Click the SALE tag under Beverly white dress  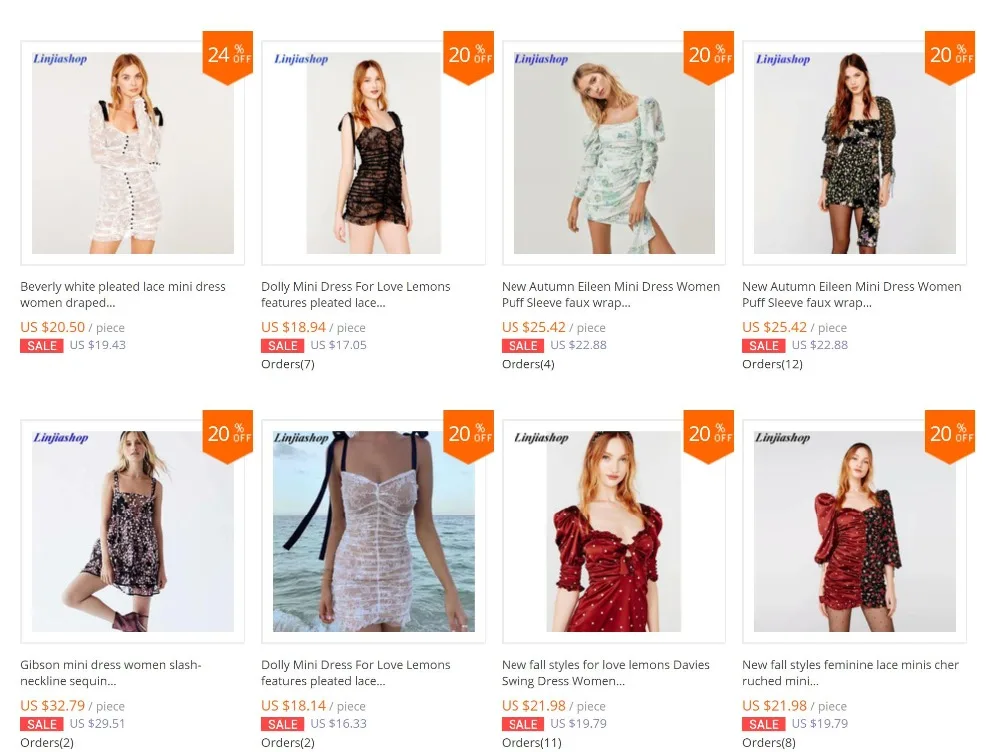pyautogui.click(x=41, y=346)
